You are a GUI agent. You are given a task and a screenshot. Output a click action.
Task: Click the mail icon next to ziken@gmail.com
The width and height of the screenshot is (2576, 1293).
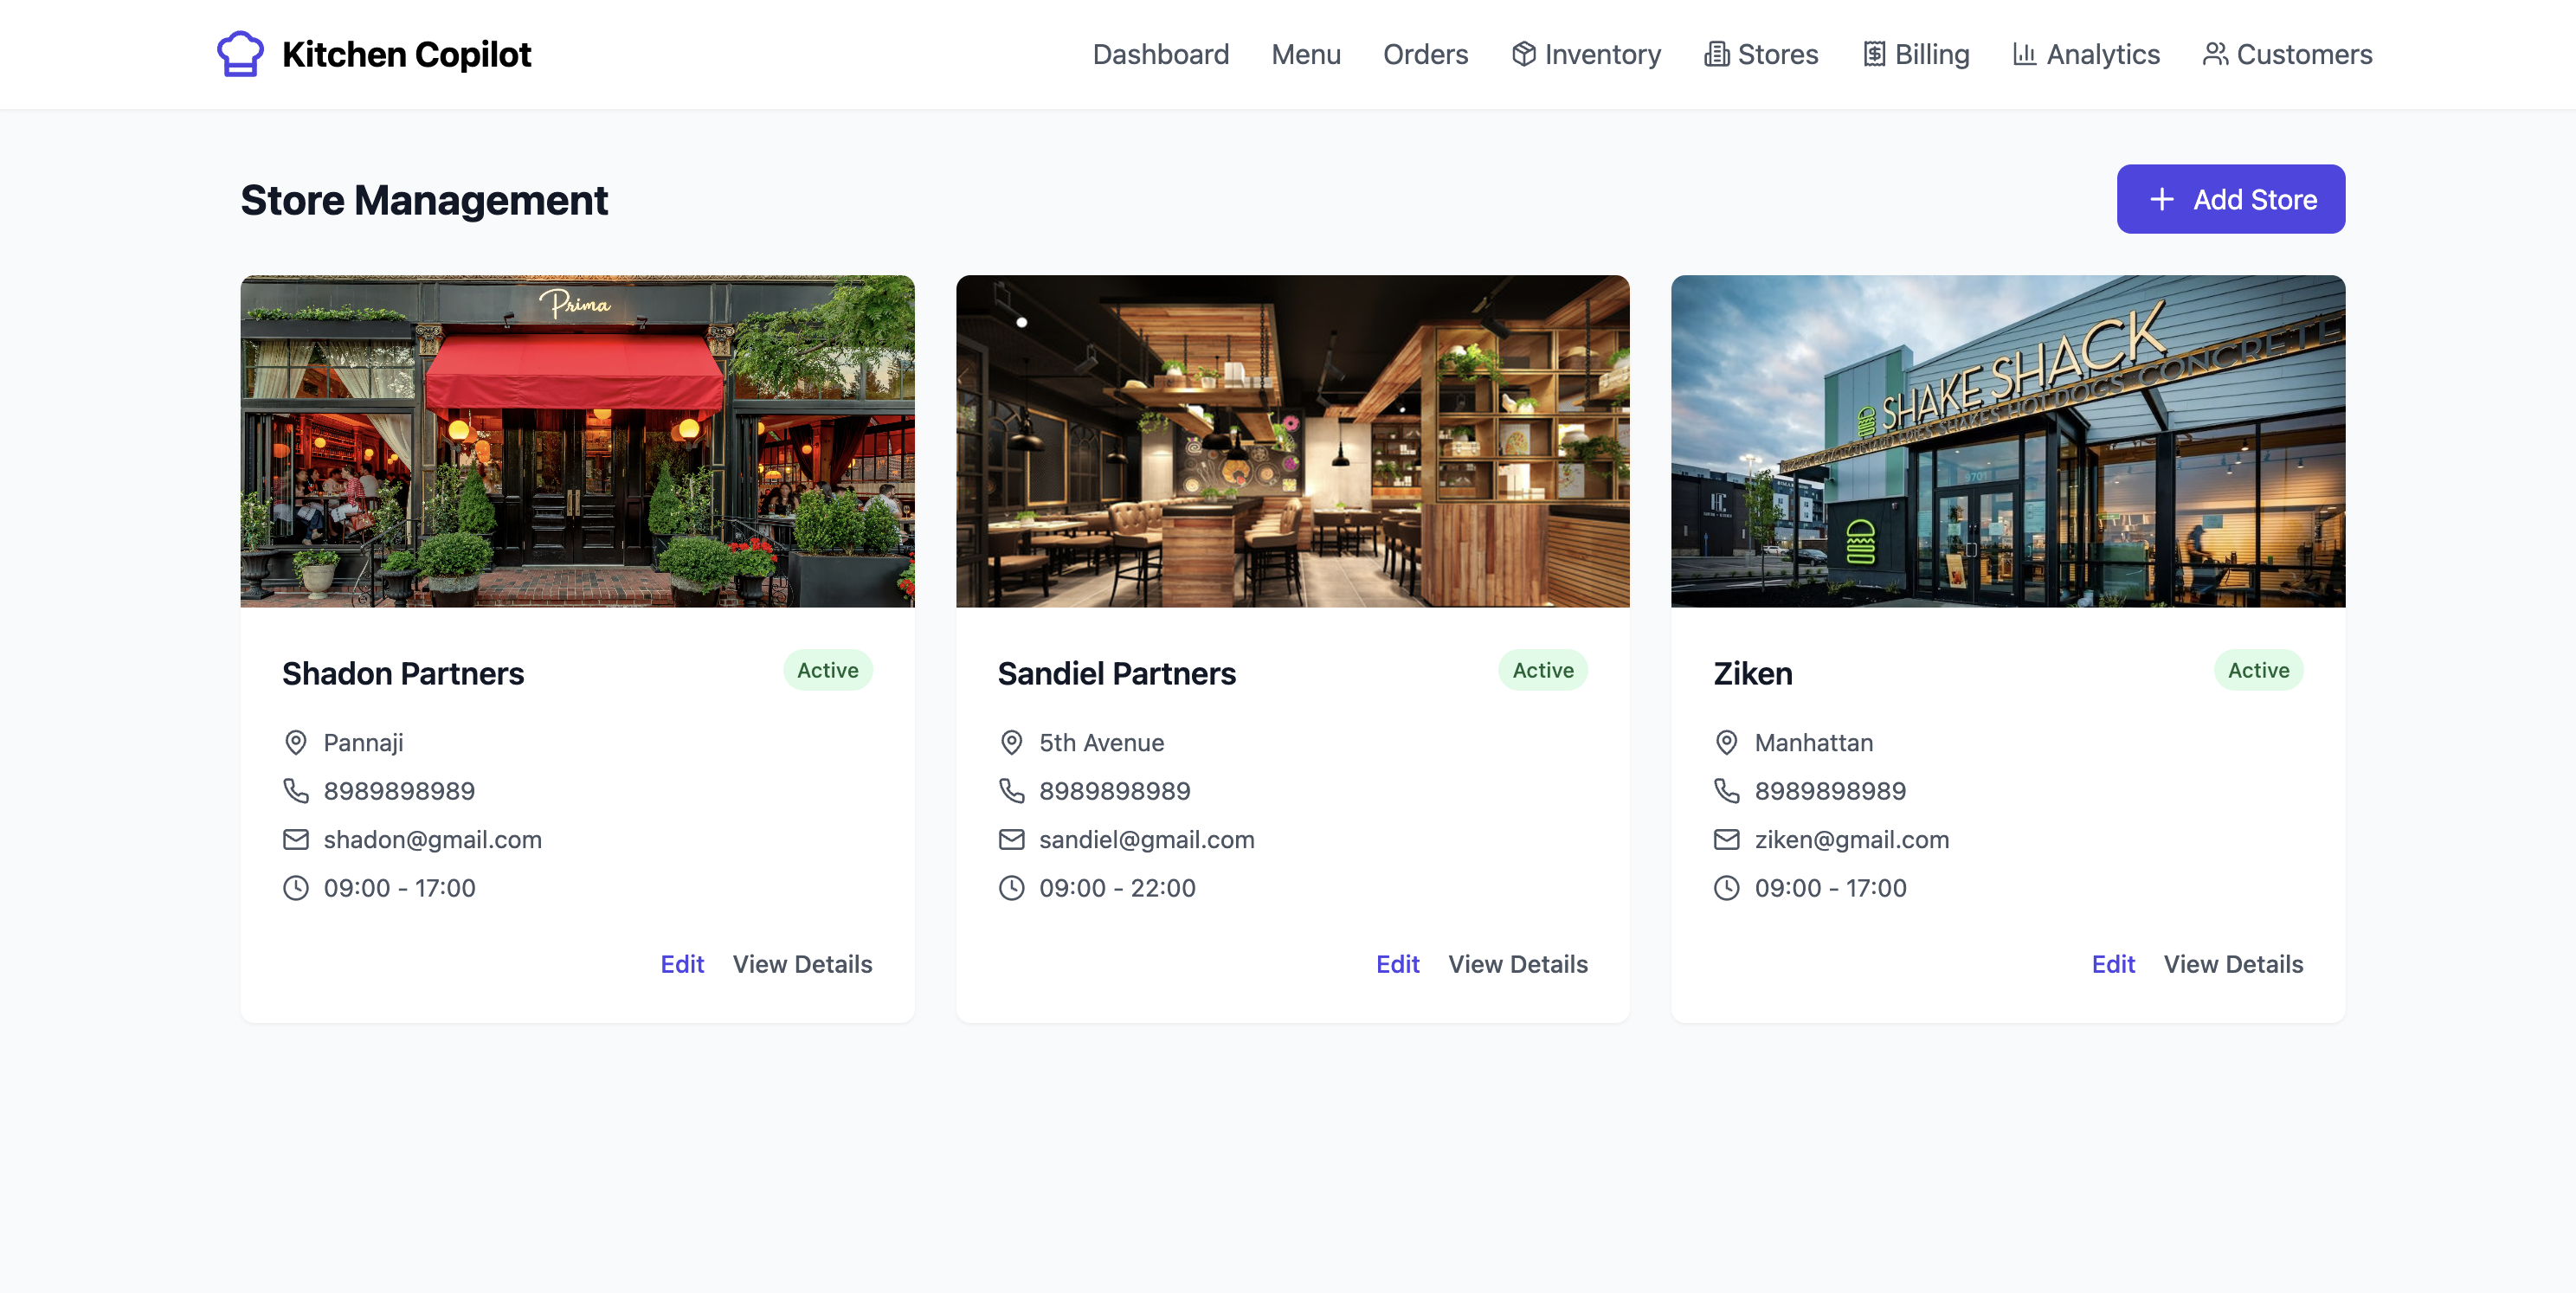1727,839
